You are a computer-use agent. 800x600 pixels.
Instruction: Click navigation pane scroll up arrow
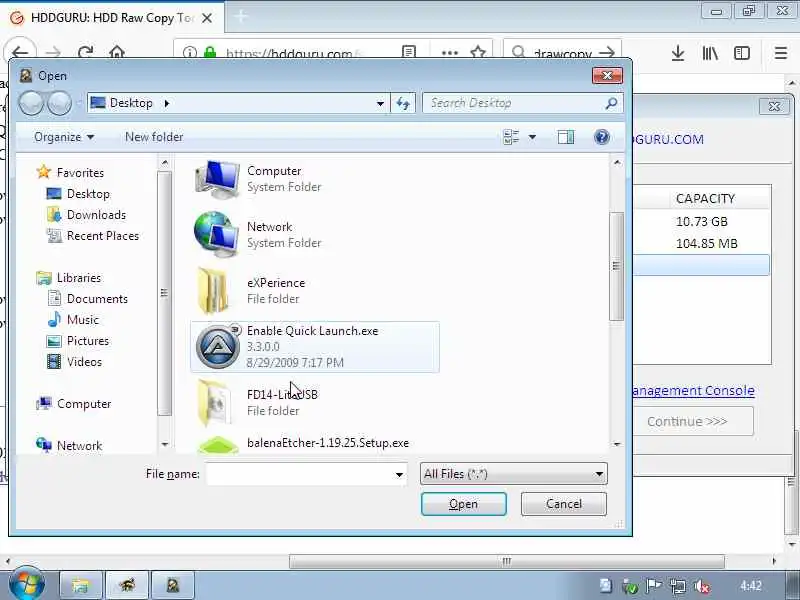click(x=164, y=163)
